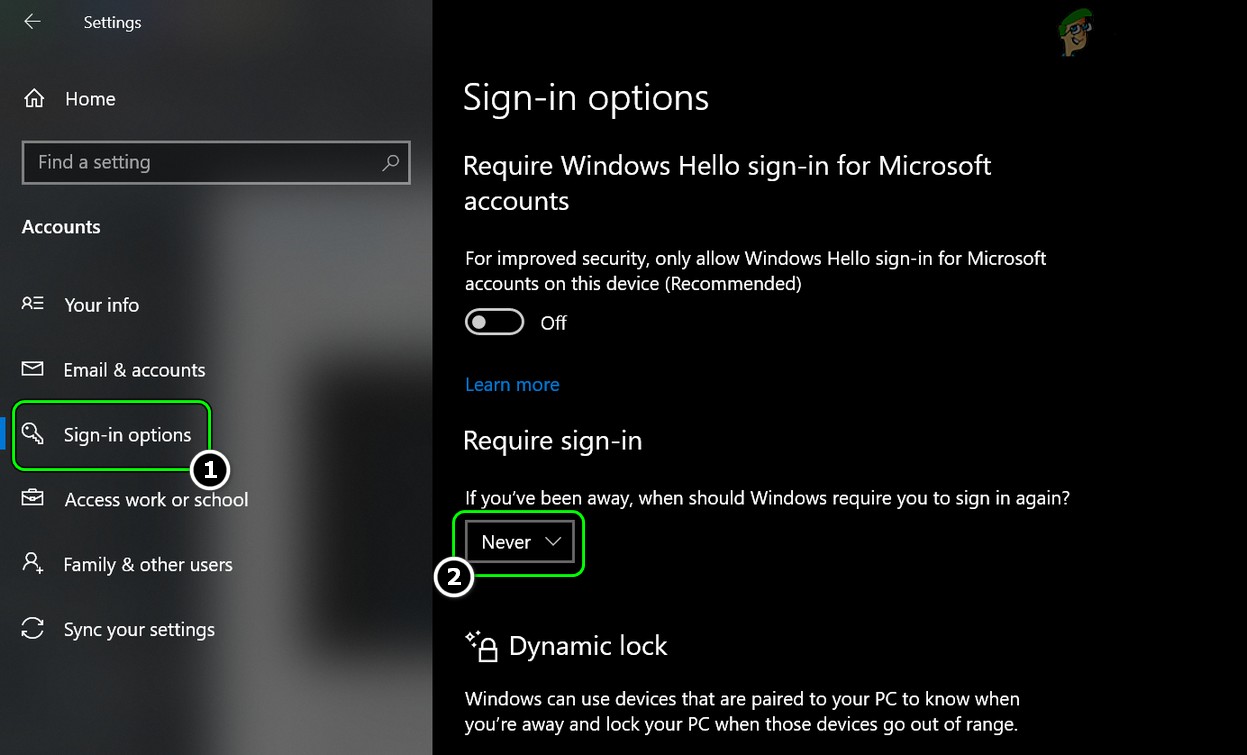1247x755 pixels.
Task: Click the search magnifier in Find a setting
Action: point(391,161)
